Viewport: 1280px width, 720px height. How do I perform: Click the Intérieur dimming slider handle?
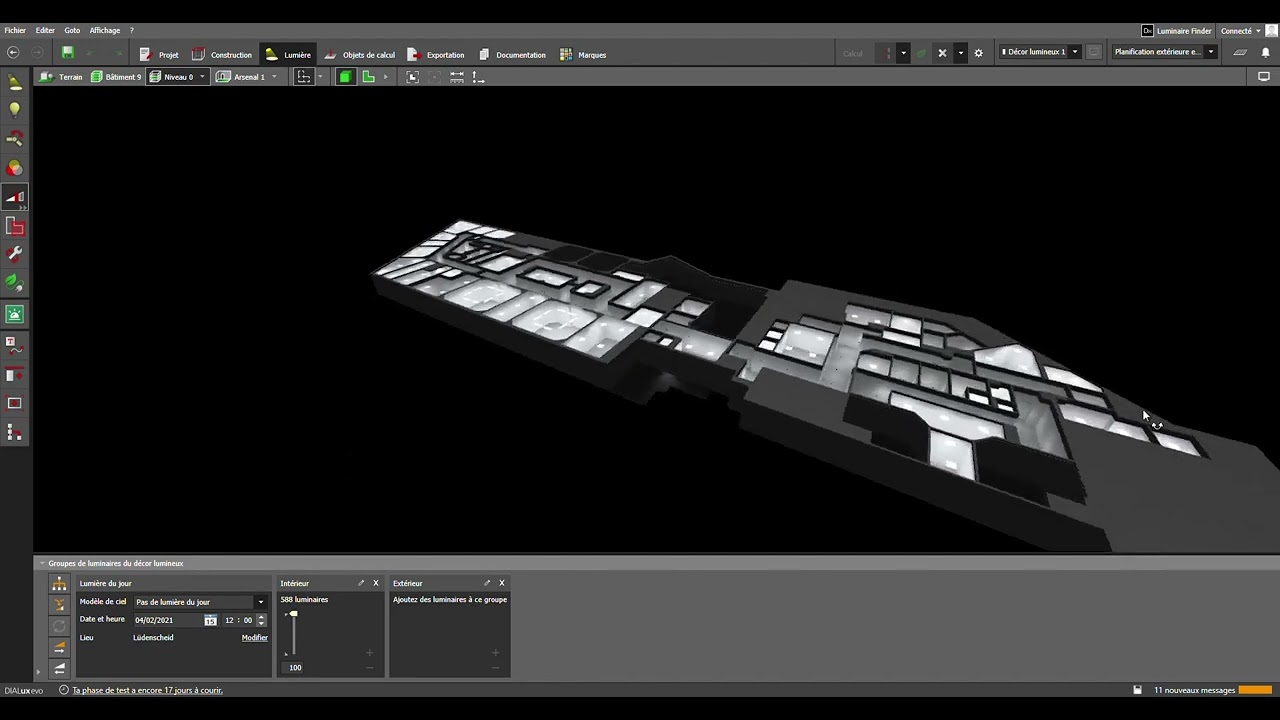(292, 614)
